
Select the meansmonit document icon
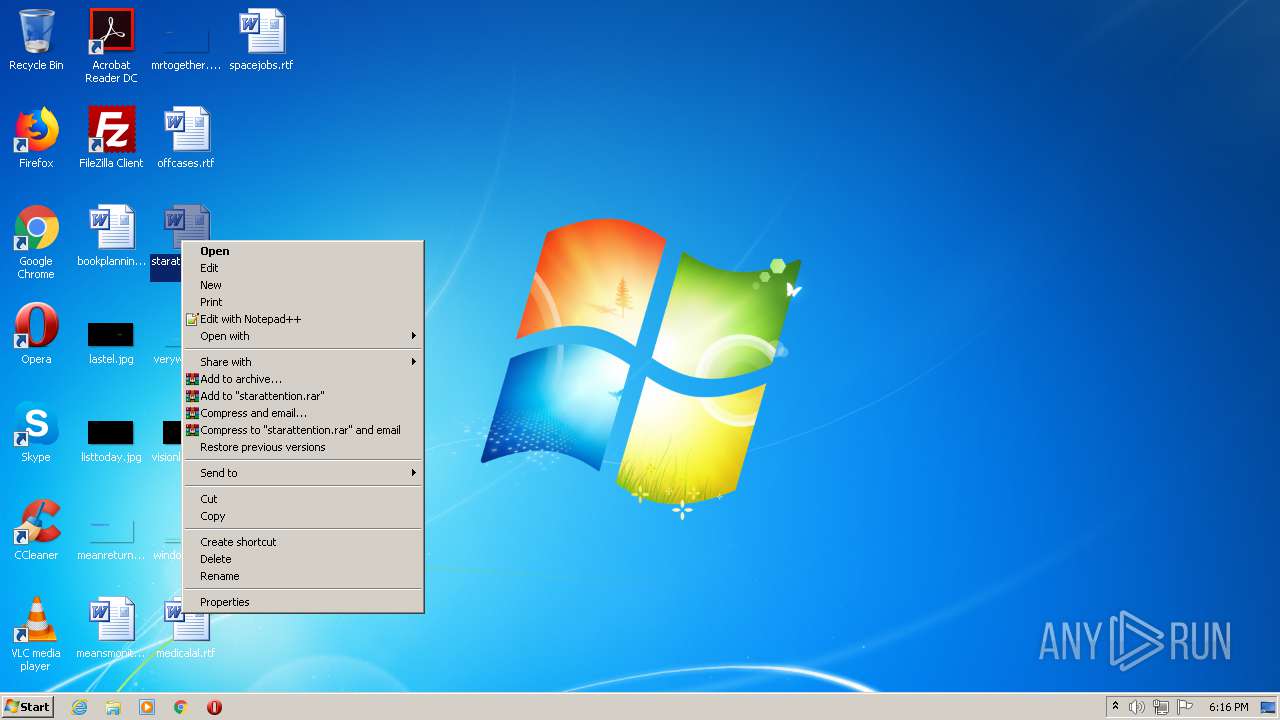click(111, 628)
